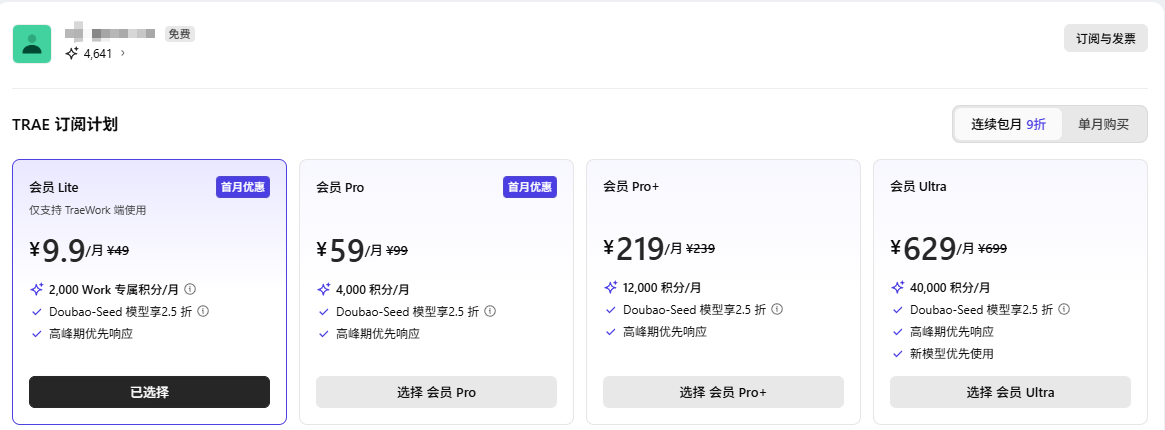Click the info icon next to 2,000 Work 专属积分/月
The height and width of the screenshot is (430, 1165).
[190, 289]
